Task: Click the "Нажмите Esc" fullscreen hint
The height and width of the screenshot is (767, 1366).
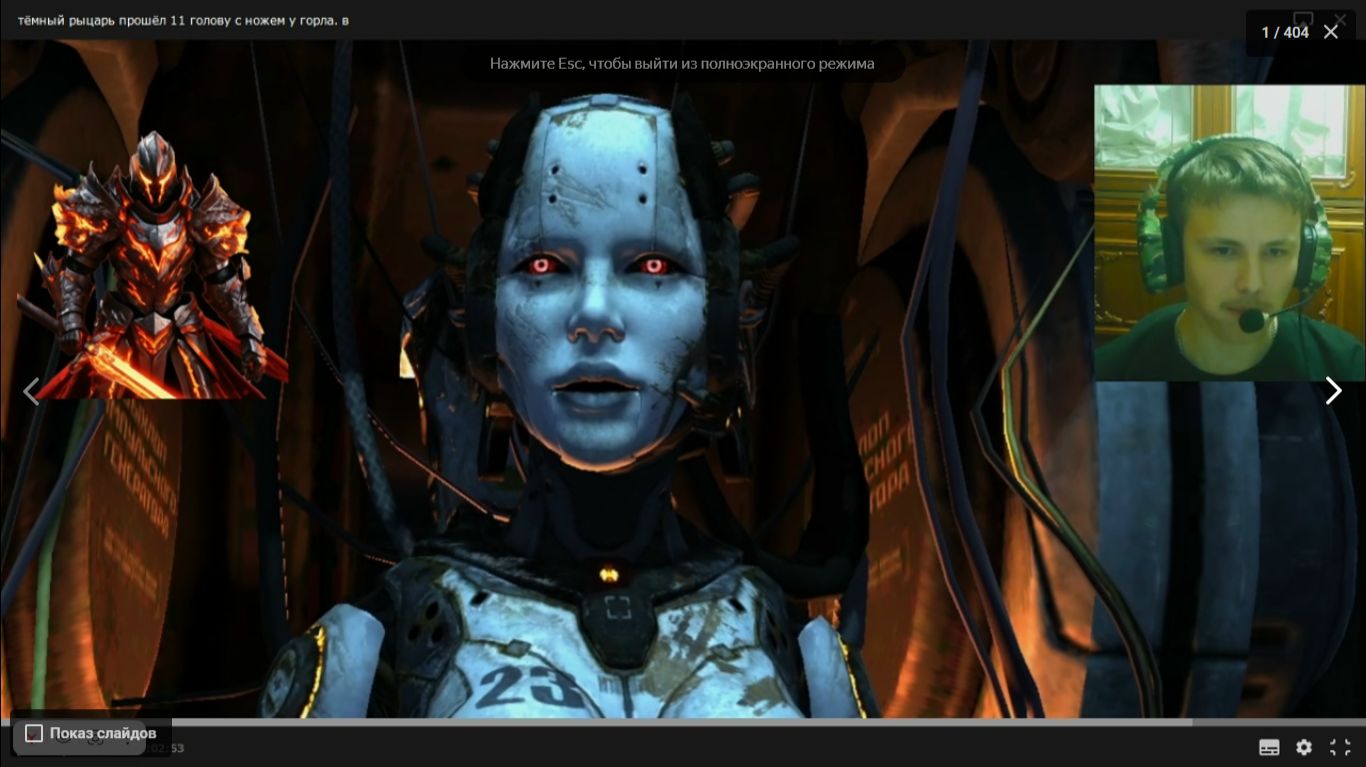Action: coord(682,63)
